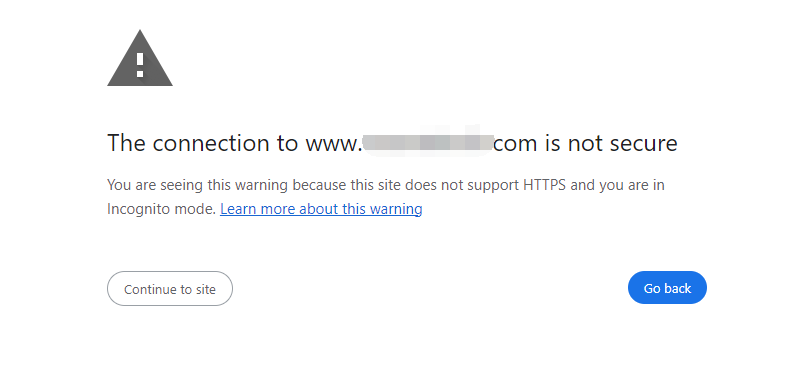Click the word 'not' in the heading
Viewport: 798px width, 379px height.
pyautogui.click(x=586, y=143)
